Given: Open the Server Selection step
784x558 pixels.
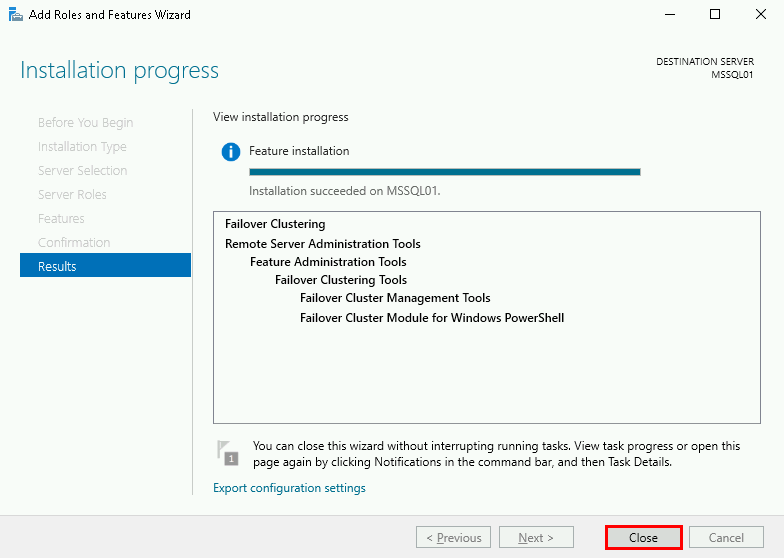Looking at the screenshot, I should tap(82, 171).
